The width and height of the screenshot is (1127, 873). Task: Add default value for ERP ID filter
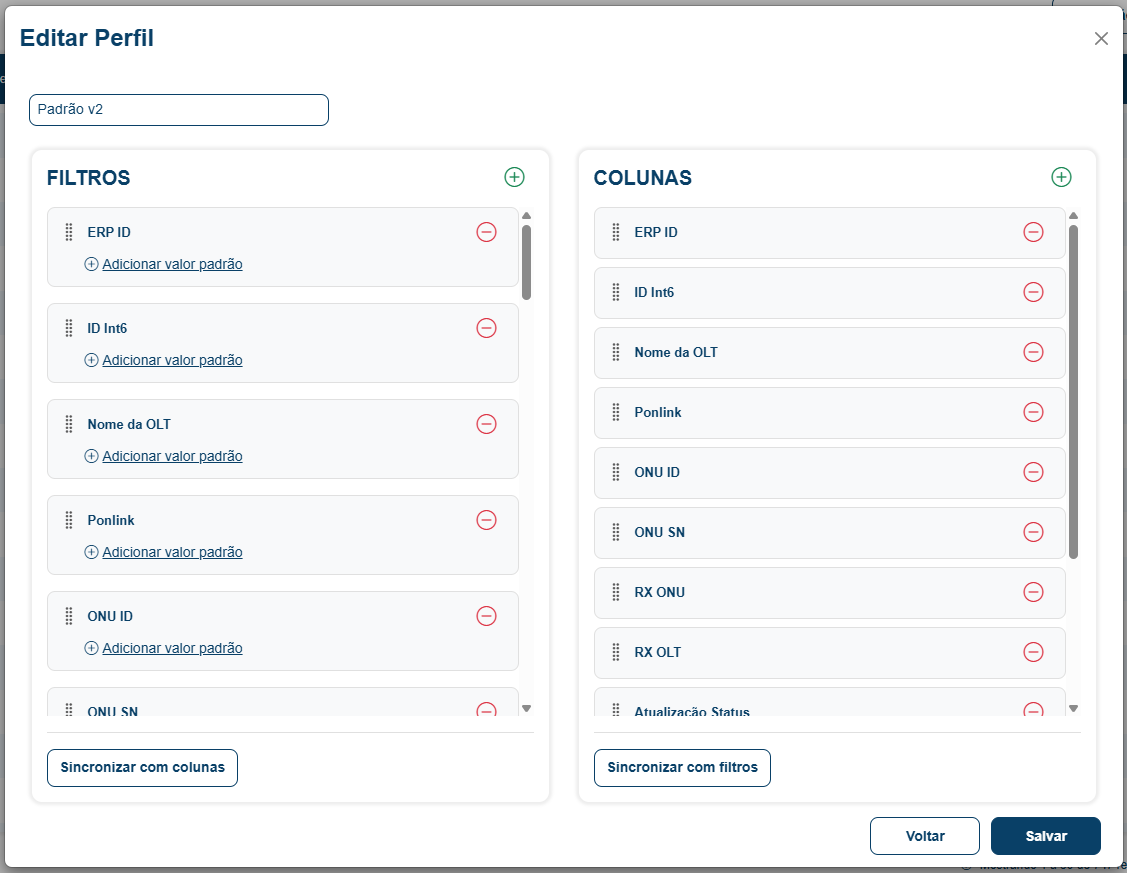(164, 264)
